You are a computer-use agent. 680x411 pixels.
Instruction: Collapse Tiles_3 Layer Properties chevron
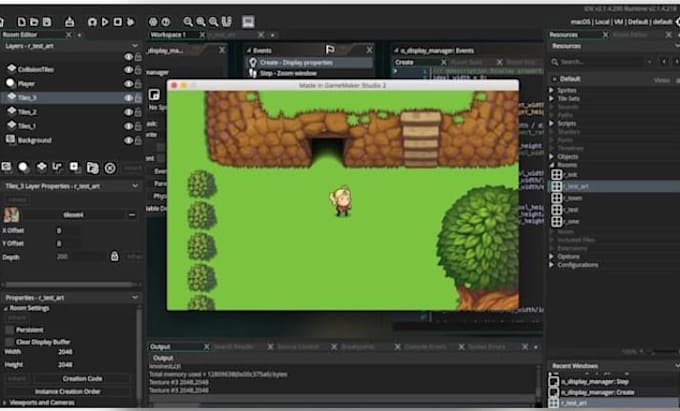[135, 186]
